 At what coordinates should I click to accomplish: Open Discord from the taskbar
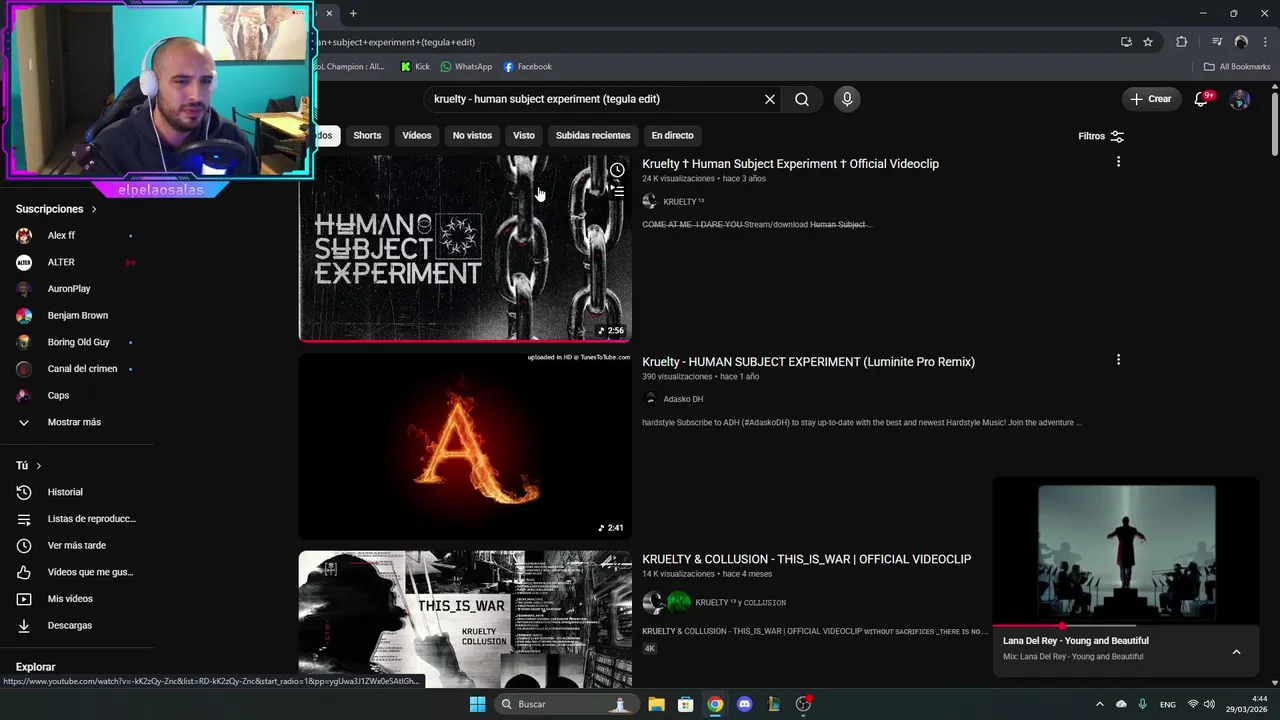point(744,704)
